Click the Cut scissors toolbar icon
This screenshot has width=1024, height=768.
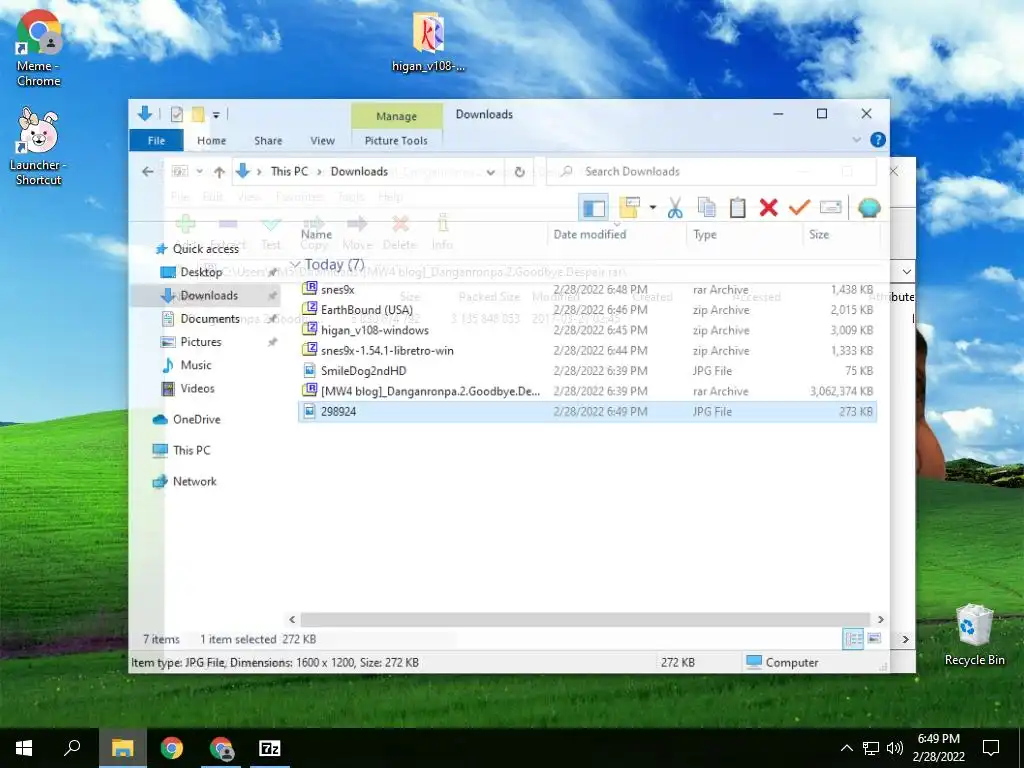pyautogui.click(x=675, y=208)
